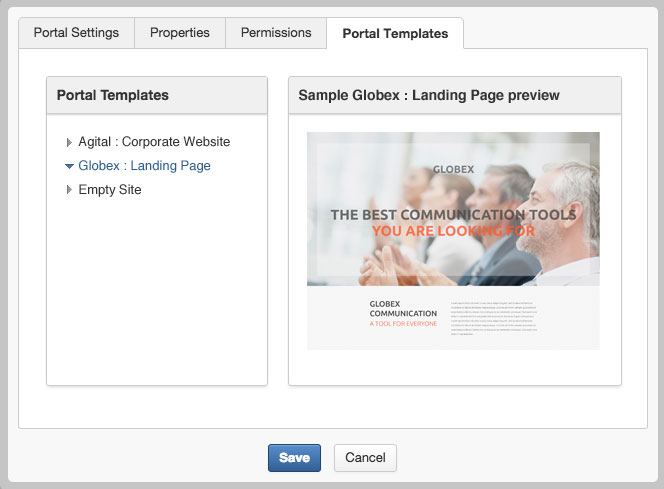
Task: Click the Globex landing page preview image
Action: [453, 241]
